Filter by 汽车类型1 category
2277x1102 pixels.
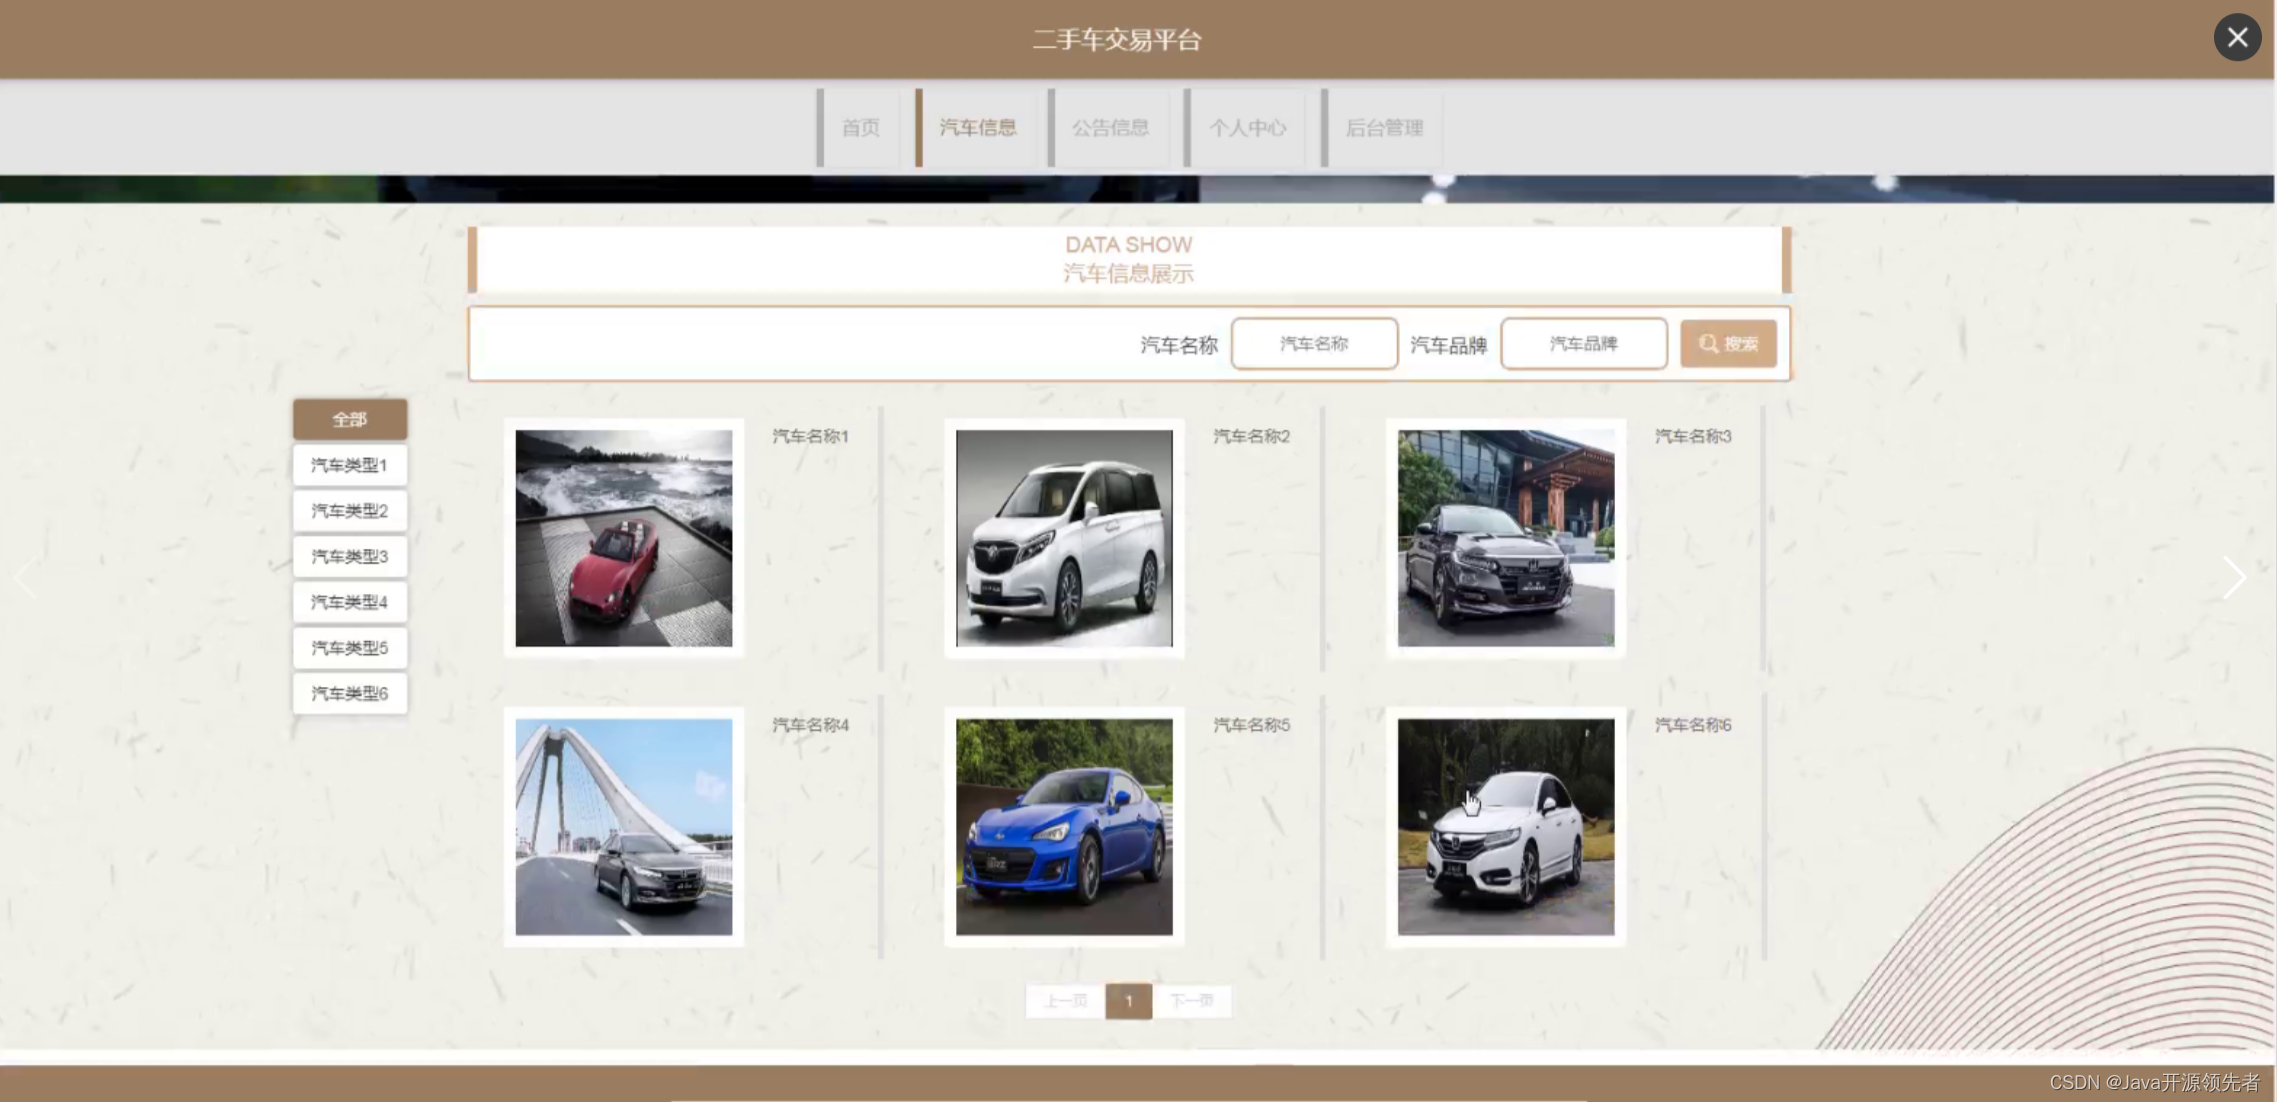(x=350, y=465)
